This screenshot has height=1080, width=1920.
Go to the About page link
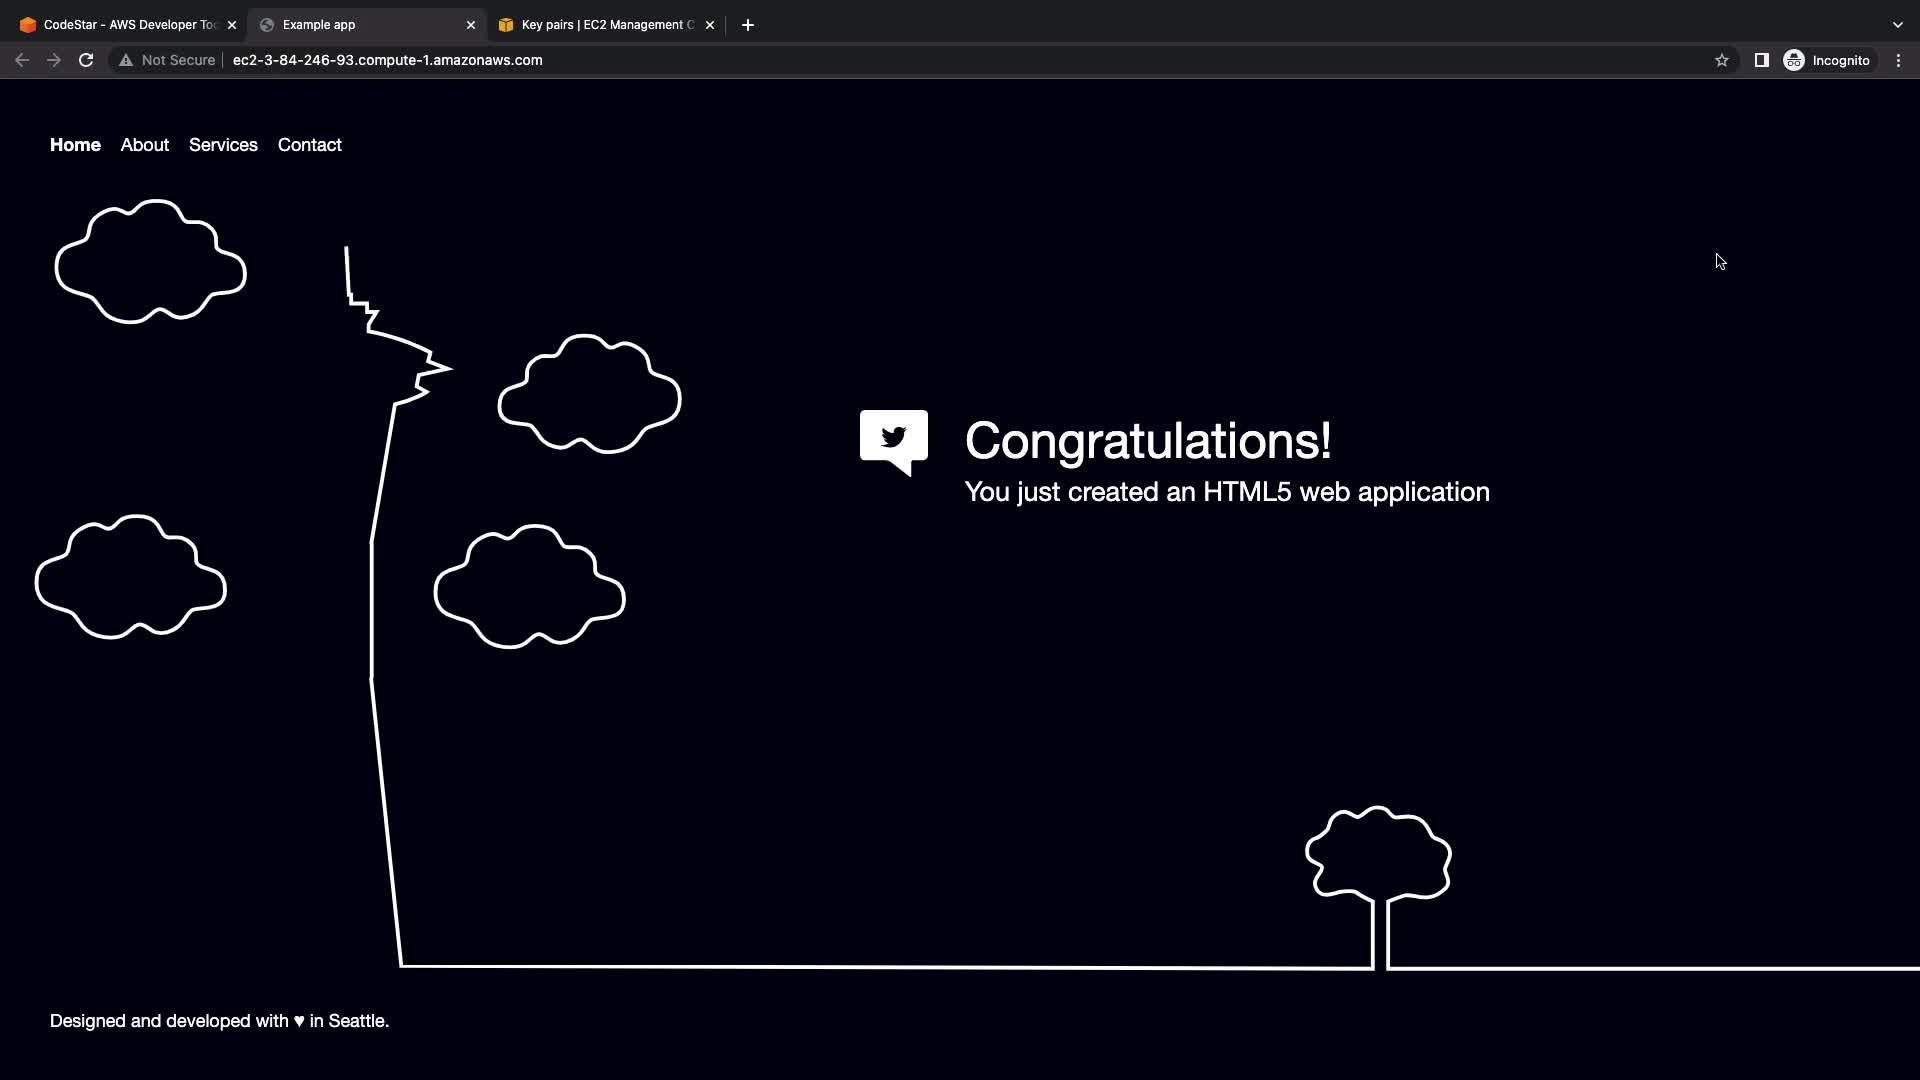click(x=145, y=145)
